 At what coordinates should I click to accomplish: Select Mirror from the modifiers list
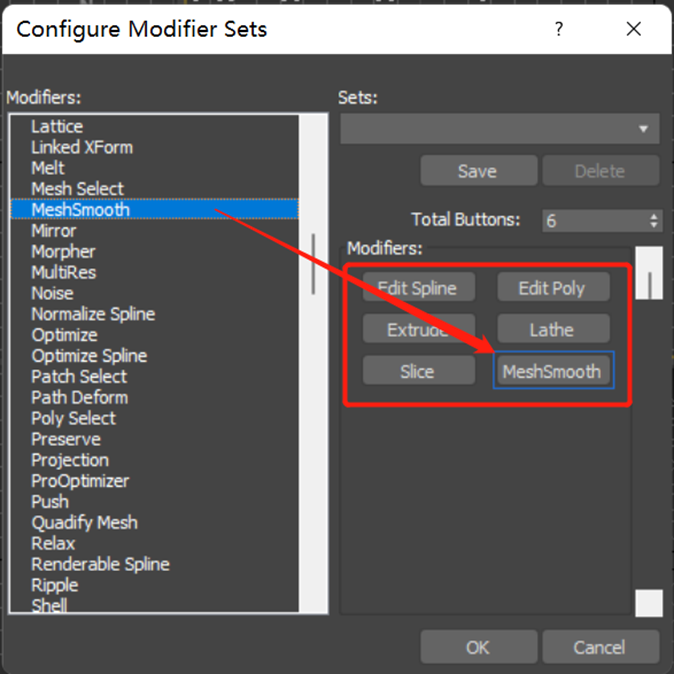pyautogui.click(x=53, y=230)
